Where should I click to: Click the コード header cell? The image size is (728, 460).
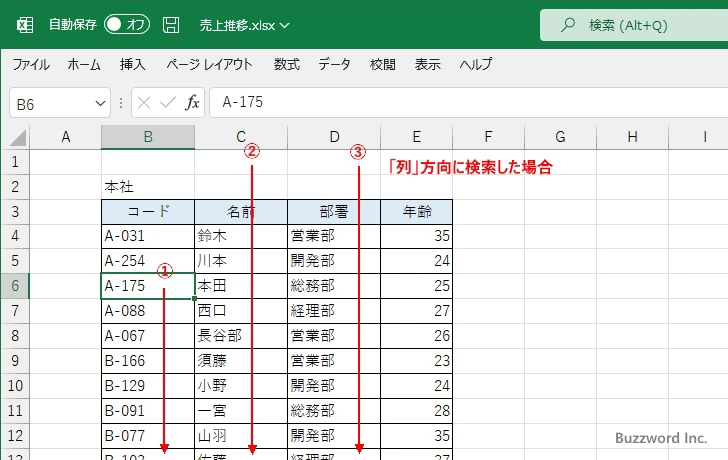point(148,212)
